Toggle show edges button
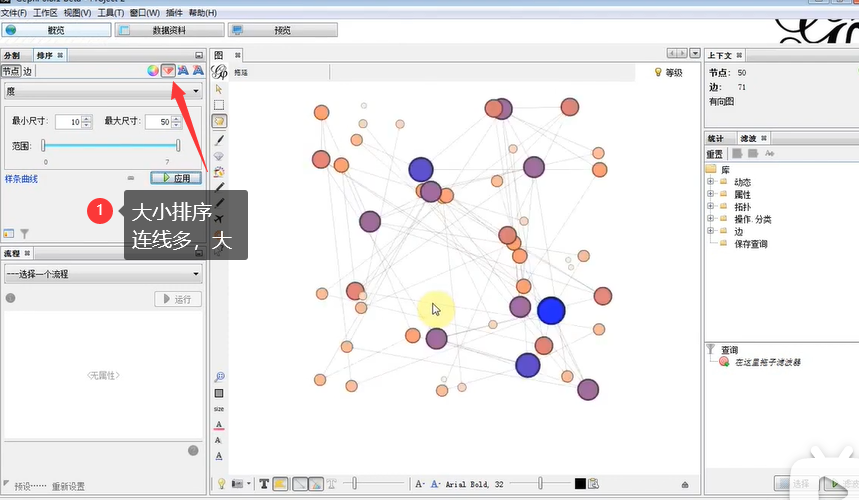Screen dimensions: 859x500 [300, 484]
